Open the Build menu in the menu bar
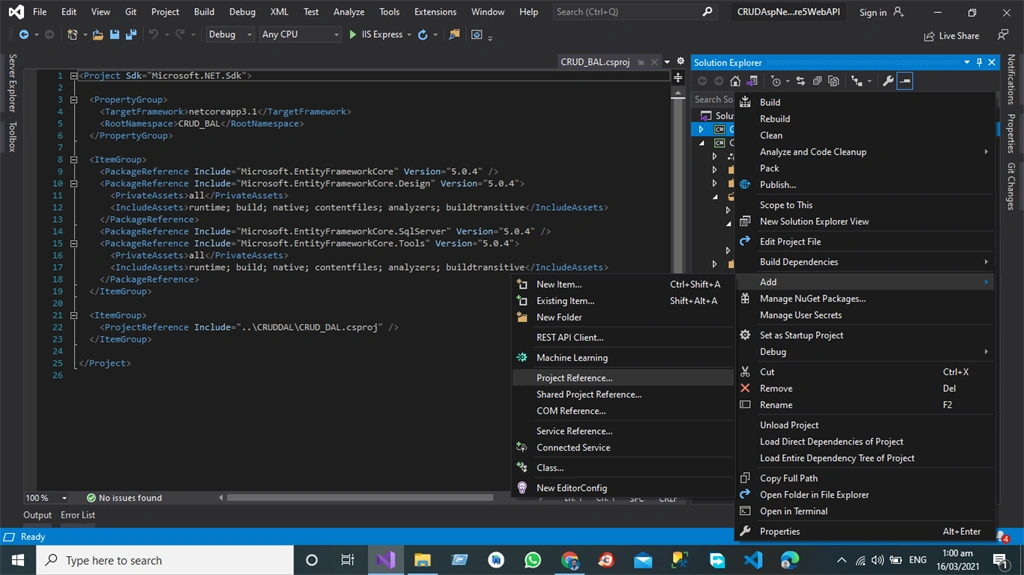Viewport: 1024px width, 575px height. 204,12
